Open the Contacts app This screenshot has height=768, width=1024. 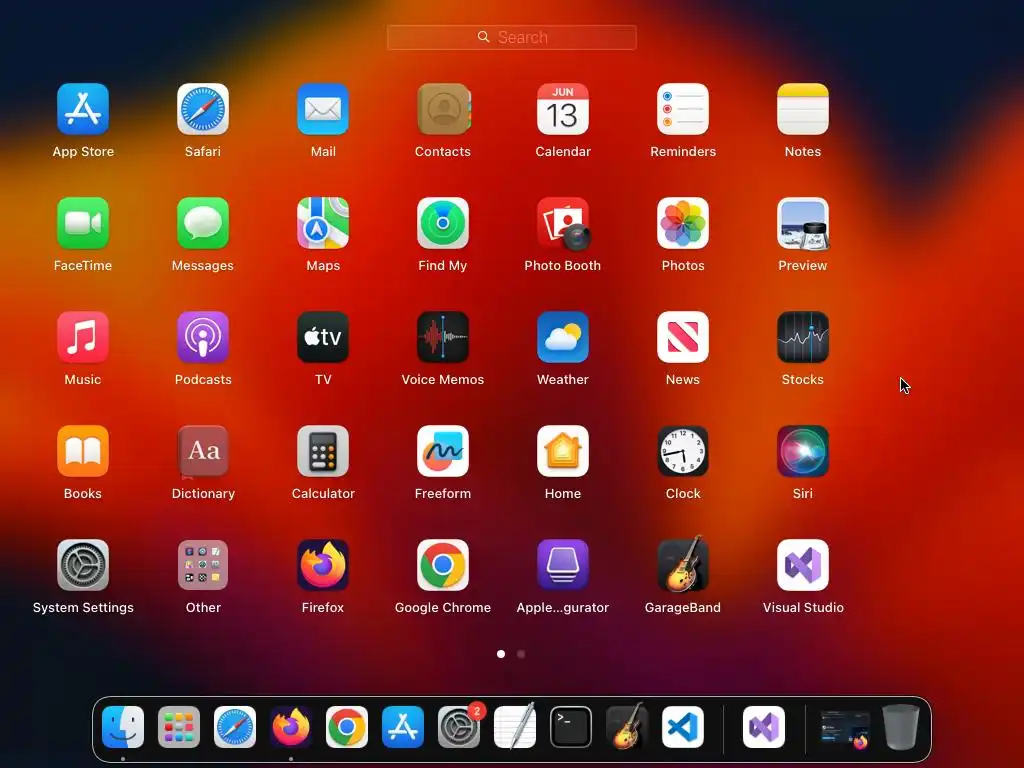point(443,109)
